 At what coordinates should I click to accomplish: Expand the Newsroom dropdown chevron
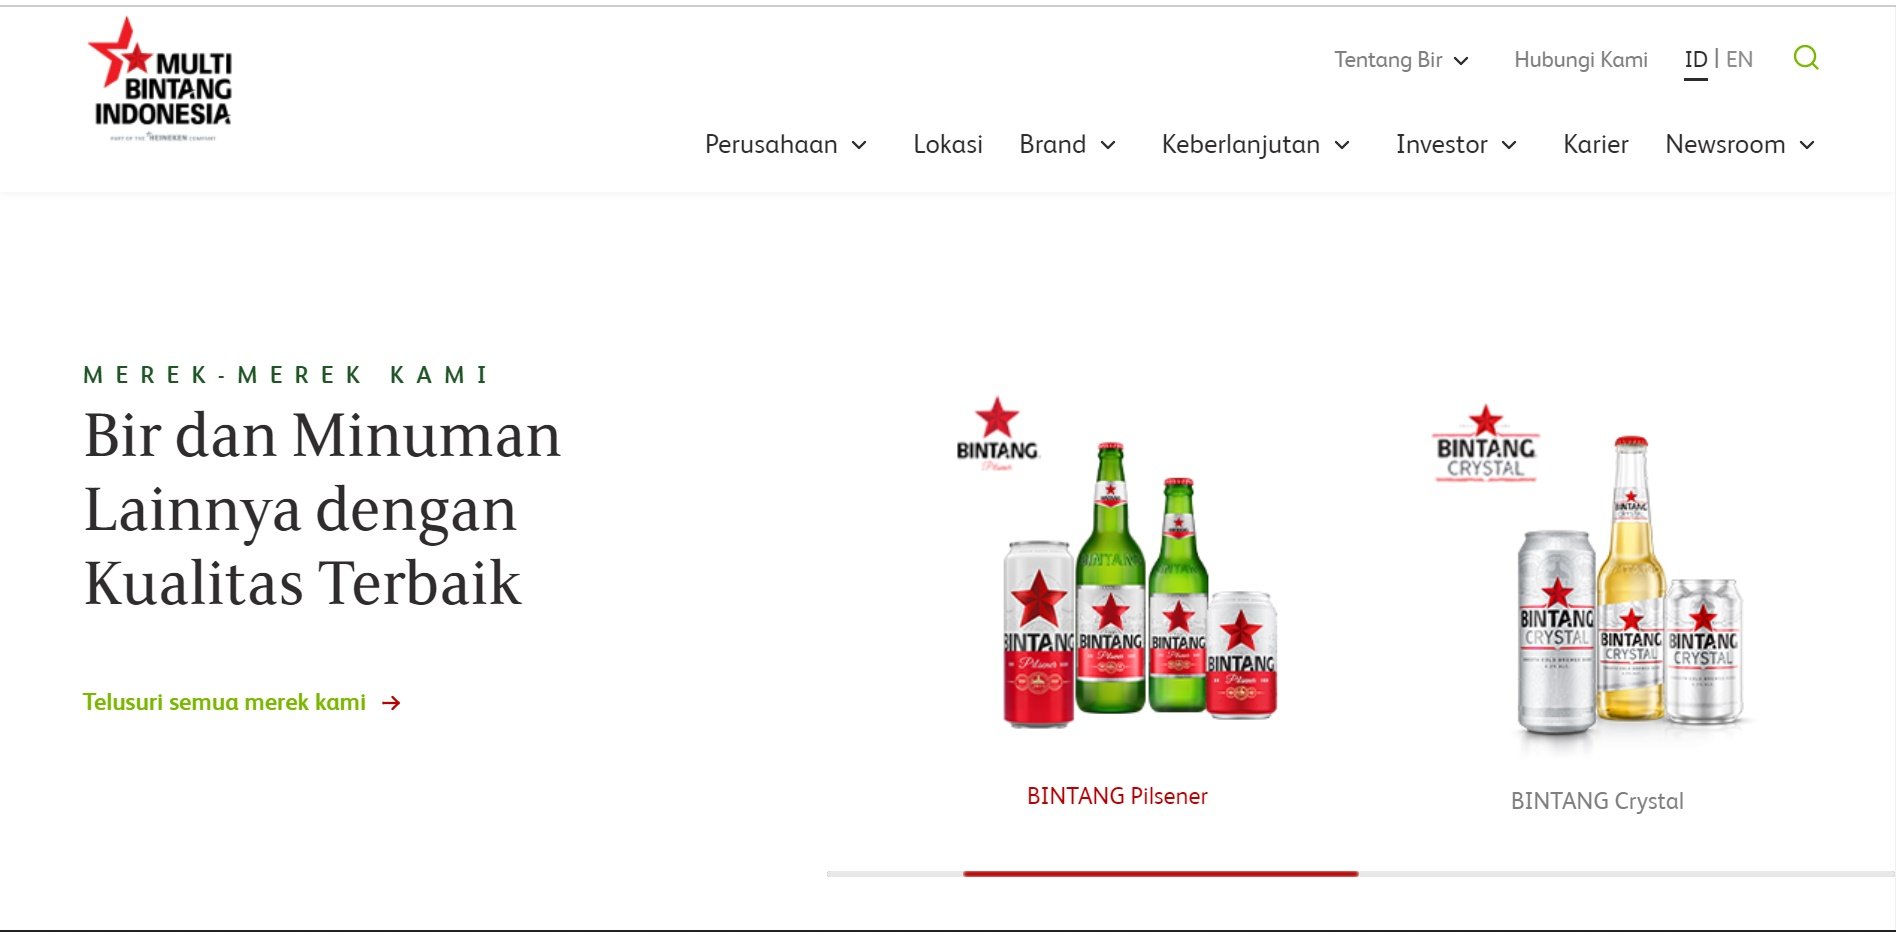point(1807,145)
